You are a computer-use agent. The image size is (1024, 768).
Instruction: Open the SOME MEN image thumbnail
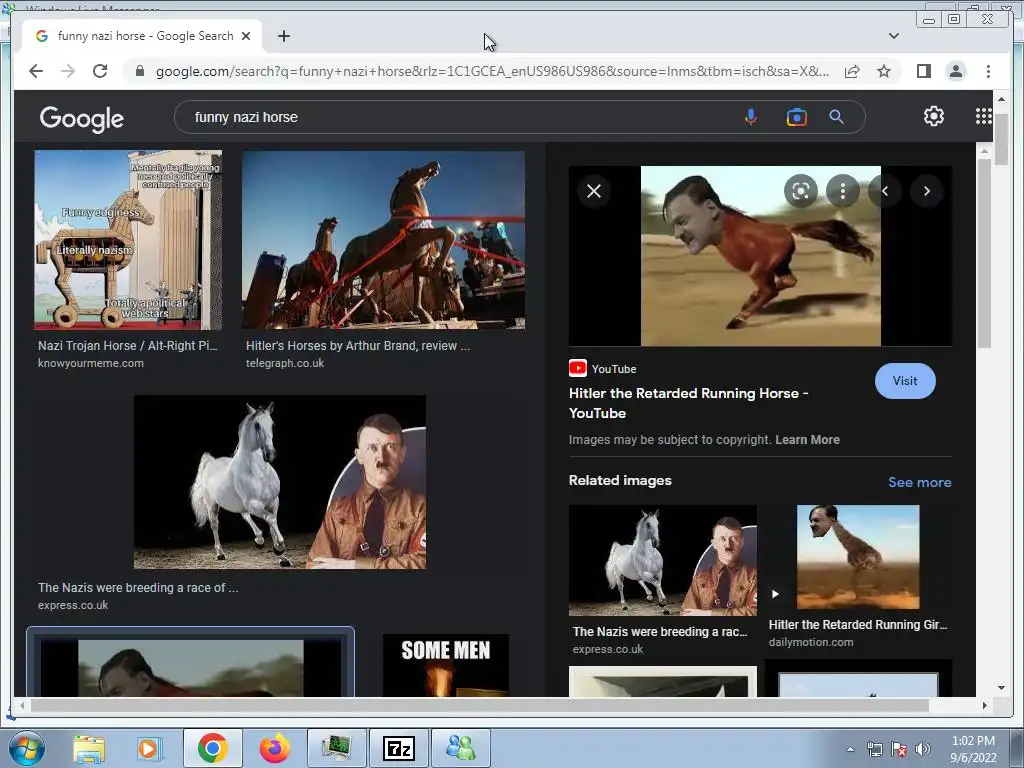pos(445,665)
